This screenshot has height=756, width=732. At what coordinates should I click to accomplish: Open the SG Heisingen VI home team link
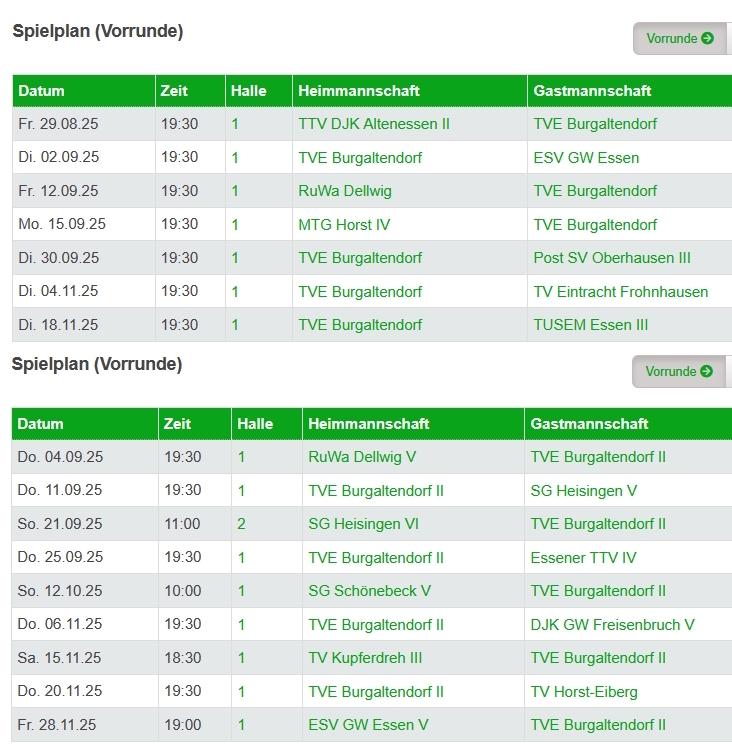(x=363, y=524)
